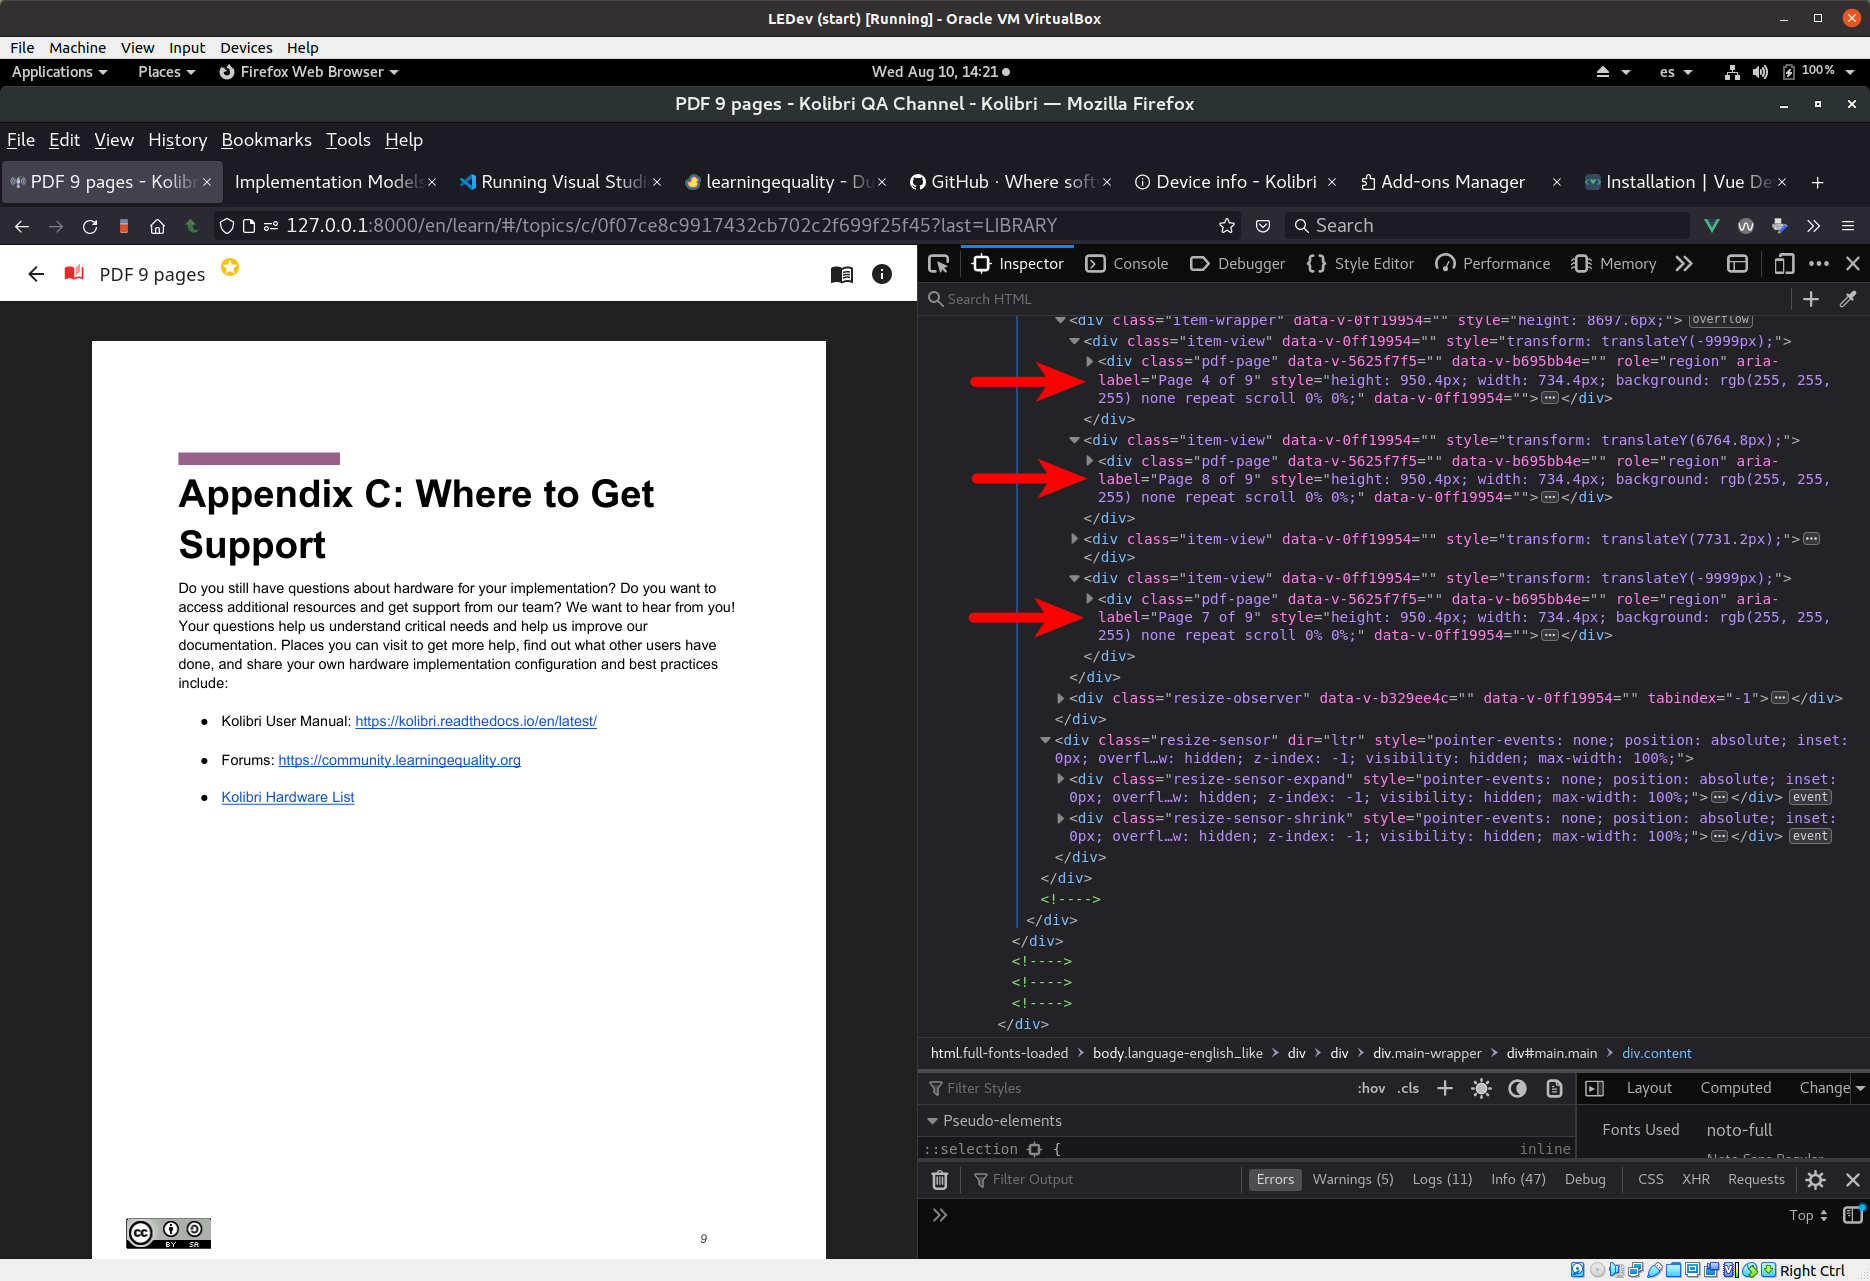Viewport: 1870px width, 1281px height.
Task: Collapse the Pseudo-elements section
Action: click(x=933, y=1120)
